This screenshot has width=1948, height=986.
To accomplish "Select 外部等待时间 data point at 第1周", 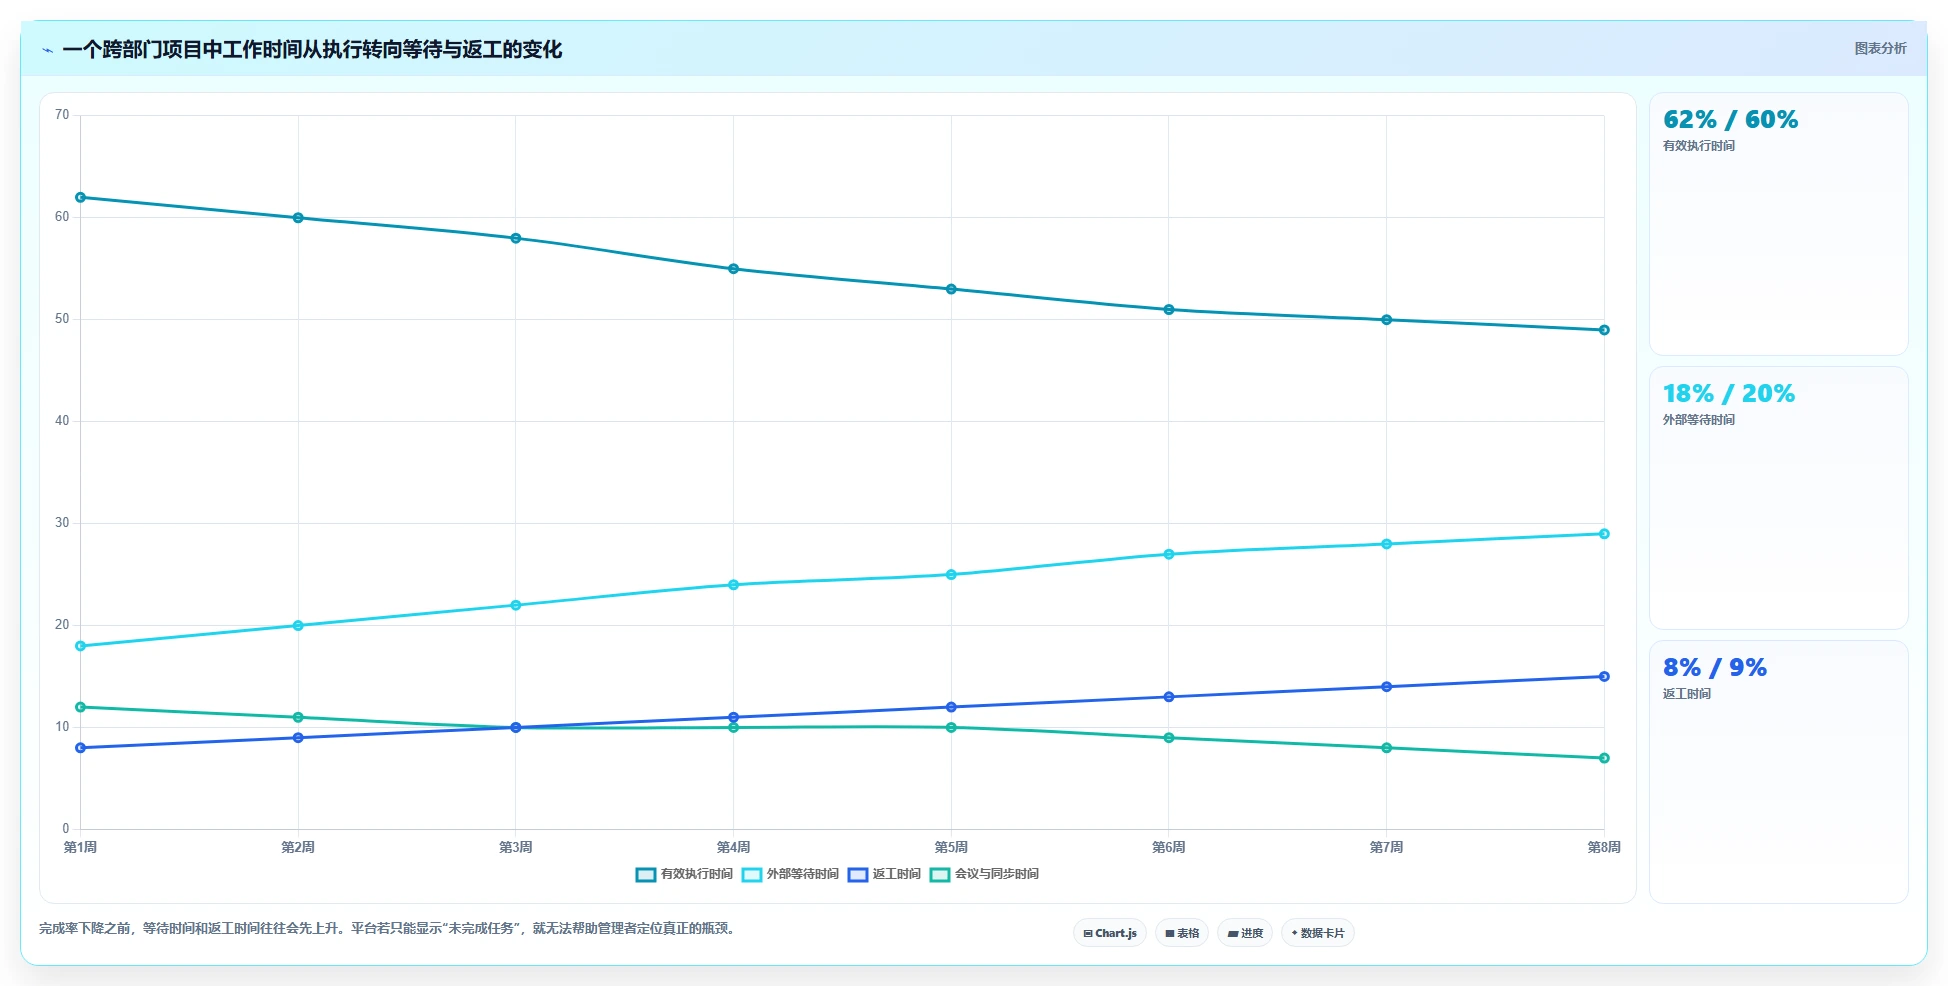I will pyautogui.click(x=81, y=646).
